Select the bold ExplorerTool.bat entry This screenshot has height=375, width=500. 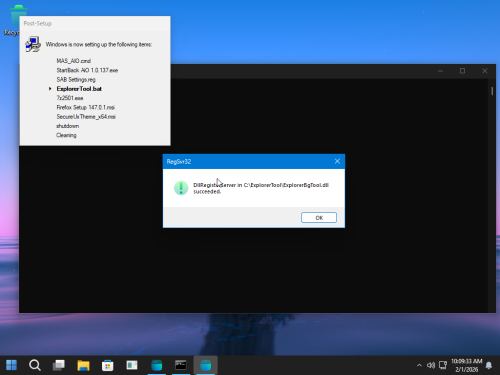click(x=79, y=89)
